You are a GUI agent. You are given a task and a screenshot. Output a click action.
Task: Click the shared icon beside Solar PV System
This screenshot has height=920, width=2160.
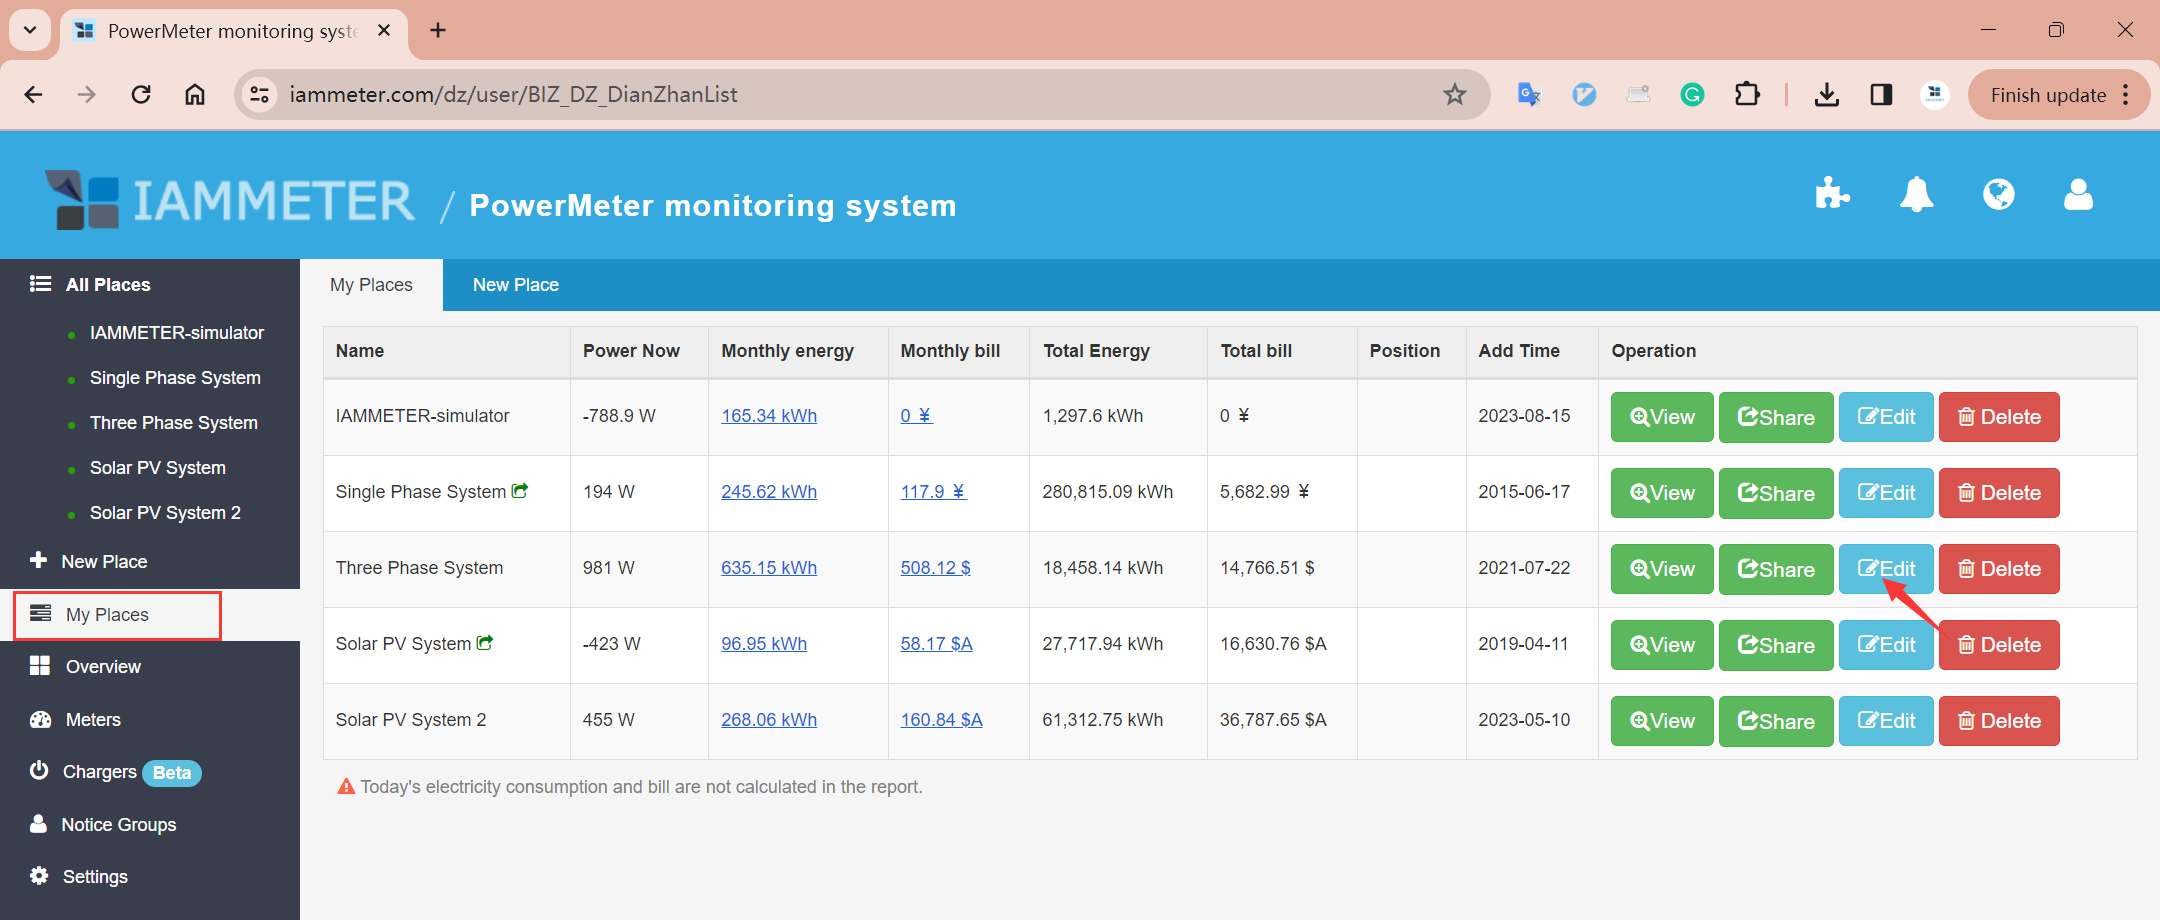pos(485,643)
